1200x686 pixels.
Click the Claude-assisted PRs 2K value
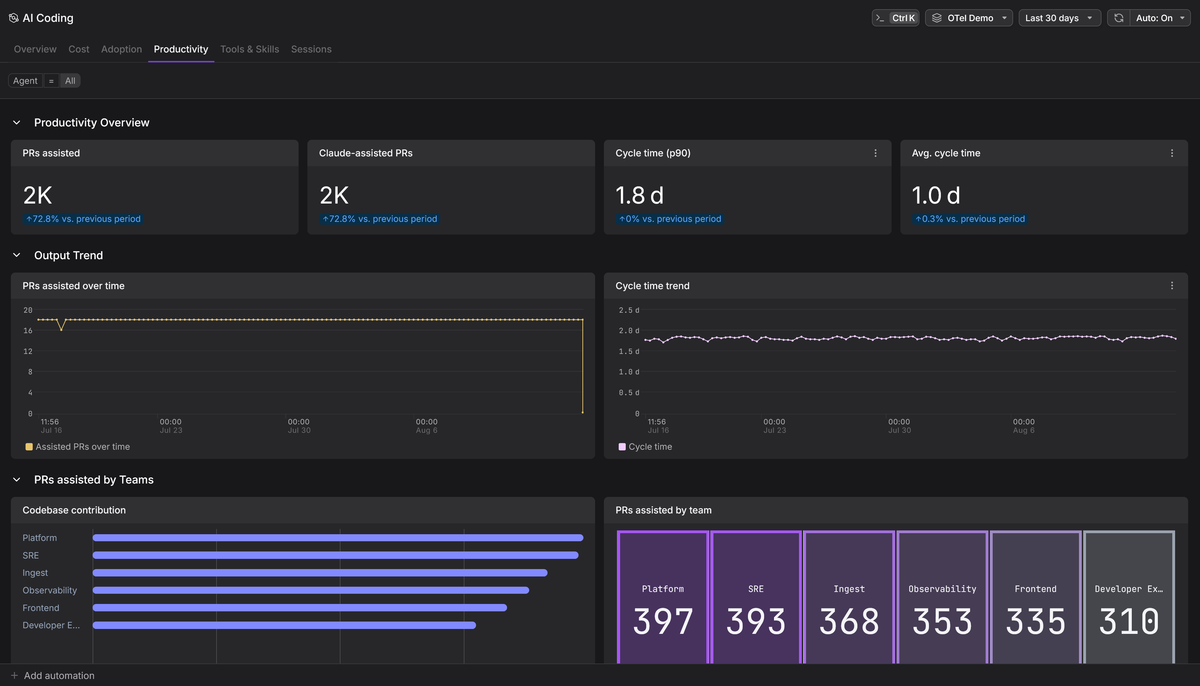click(x=334, y=195)
